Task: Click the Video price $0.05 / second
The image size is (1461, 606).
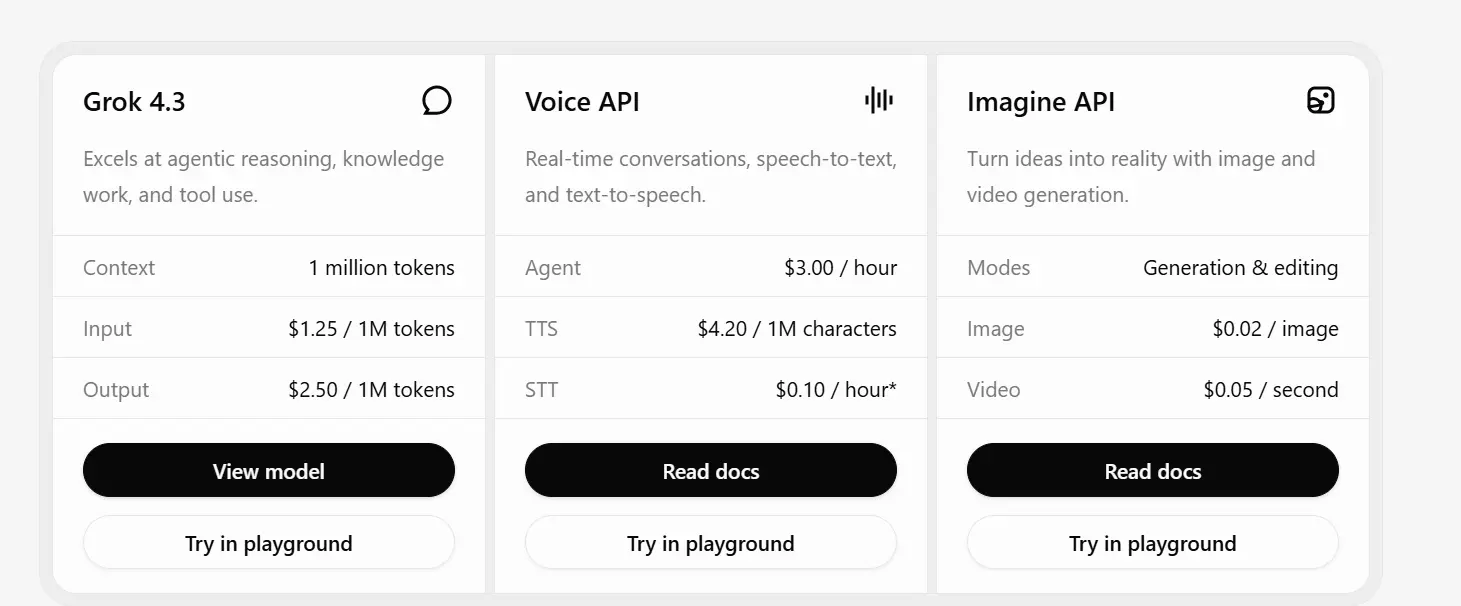Action: point(1271,390)
